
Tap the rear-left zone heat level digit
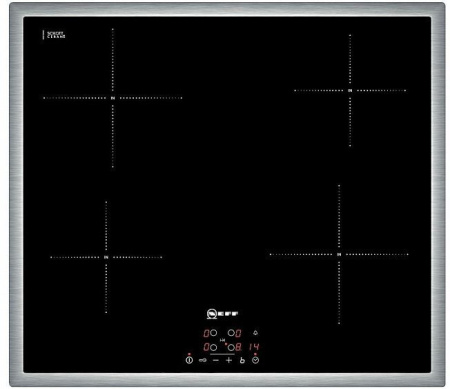click(206, 333)
